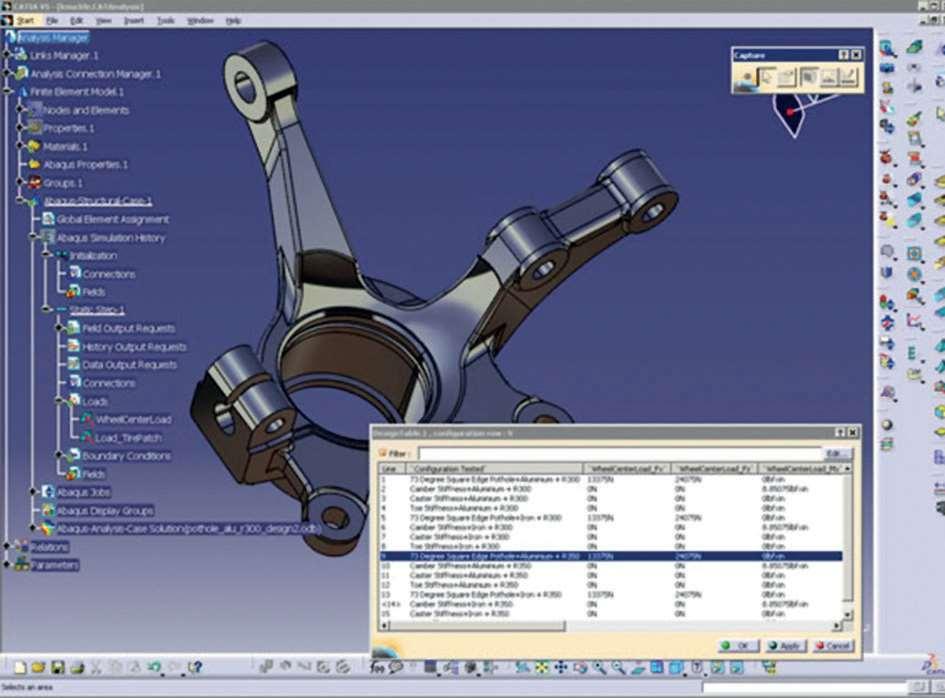Expand the Nodes and Elements node
The height and width of the screenshot is (698, 945).
[19, 110]
